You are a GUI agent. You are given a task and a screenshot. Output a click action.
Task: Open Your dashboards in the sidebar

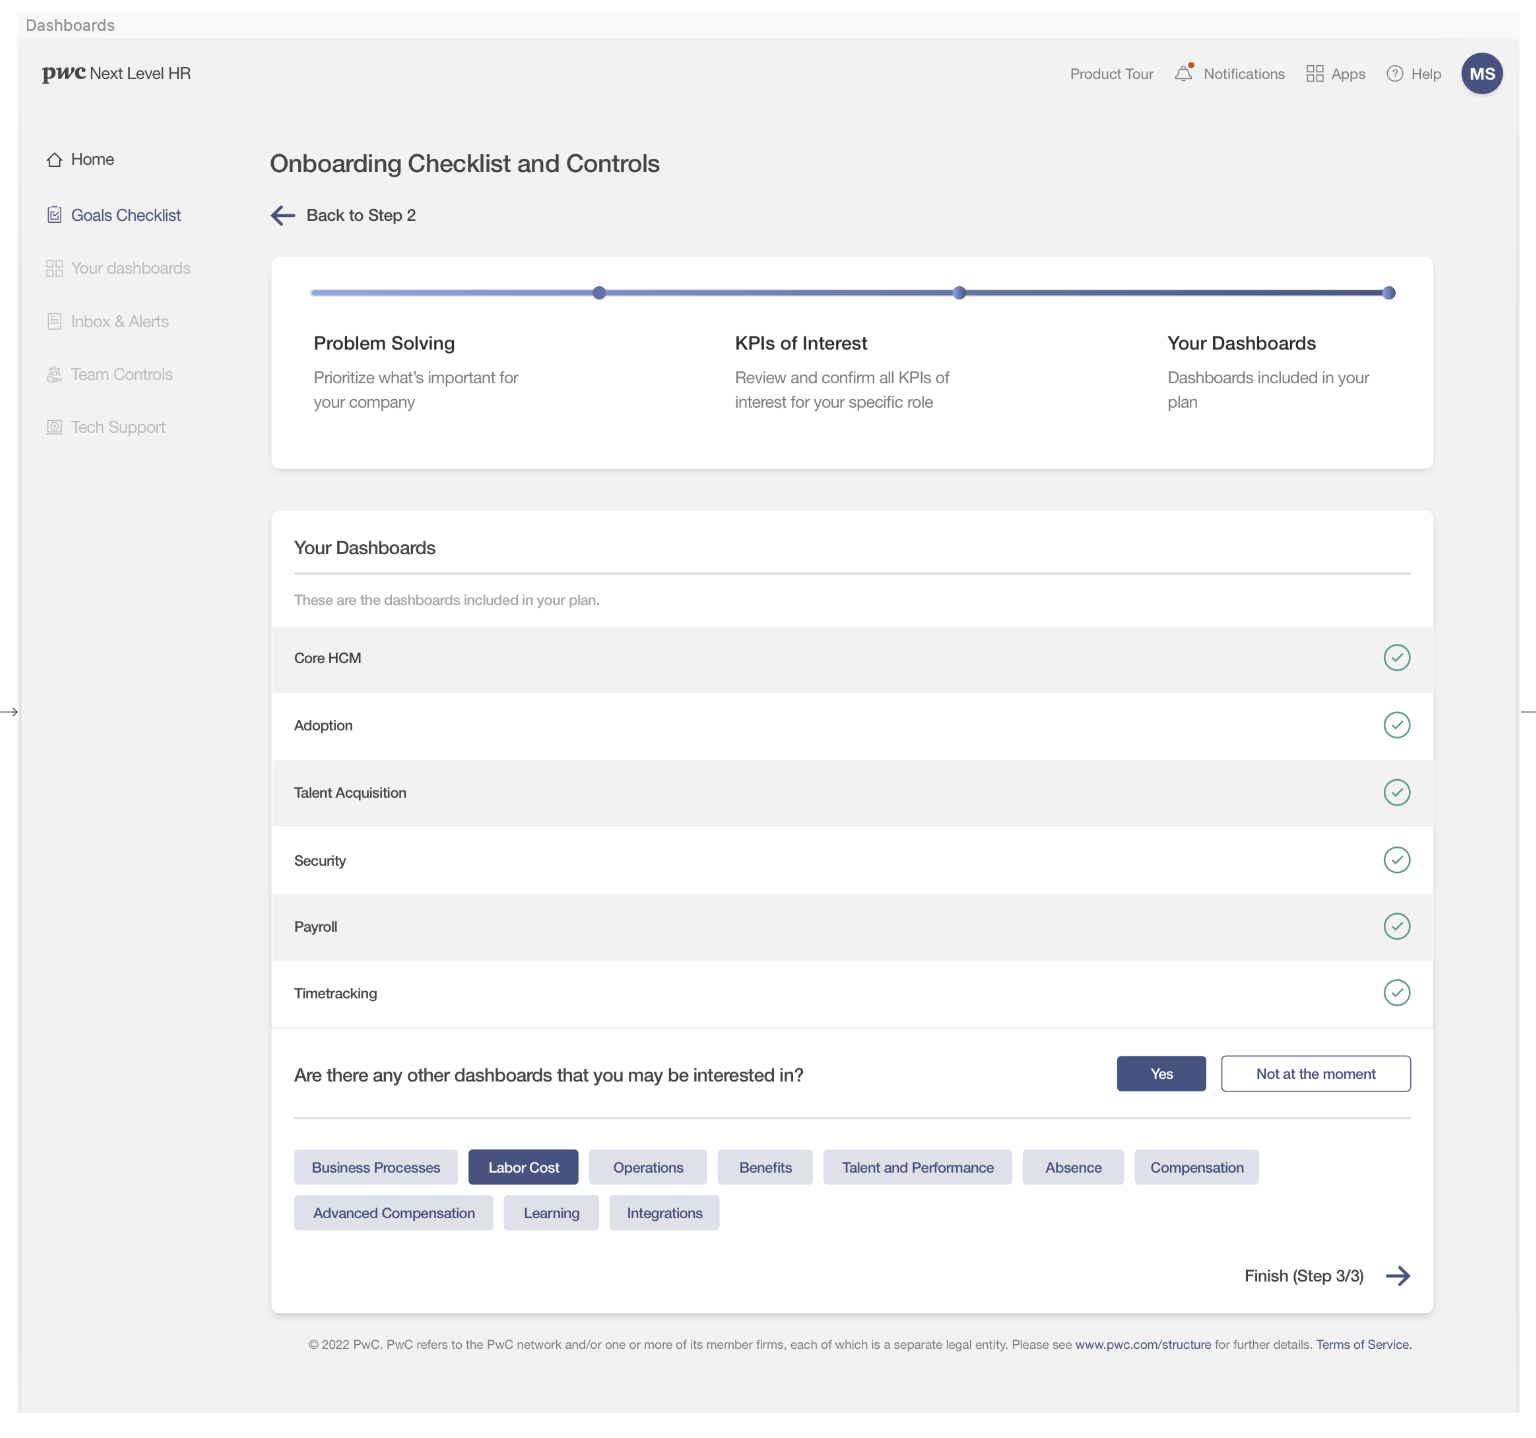click(x=131, y=268)
